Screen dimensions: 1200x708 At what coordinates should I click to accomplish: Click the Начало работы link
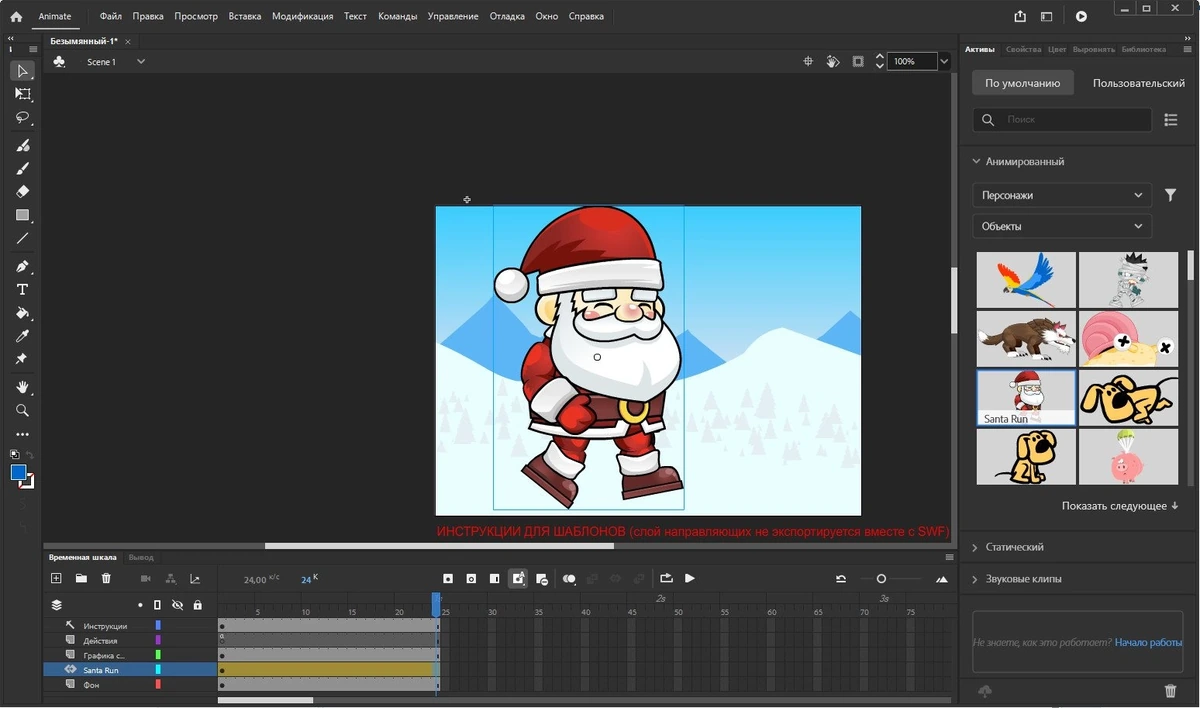(1149, 642)
